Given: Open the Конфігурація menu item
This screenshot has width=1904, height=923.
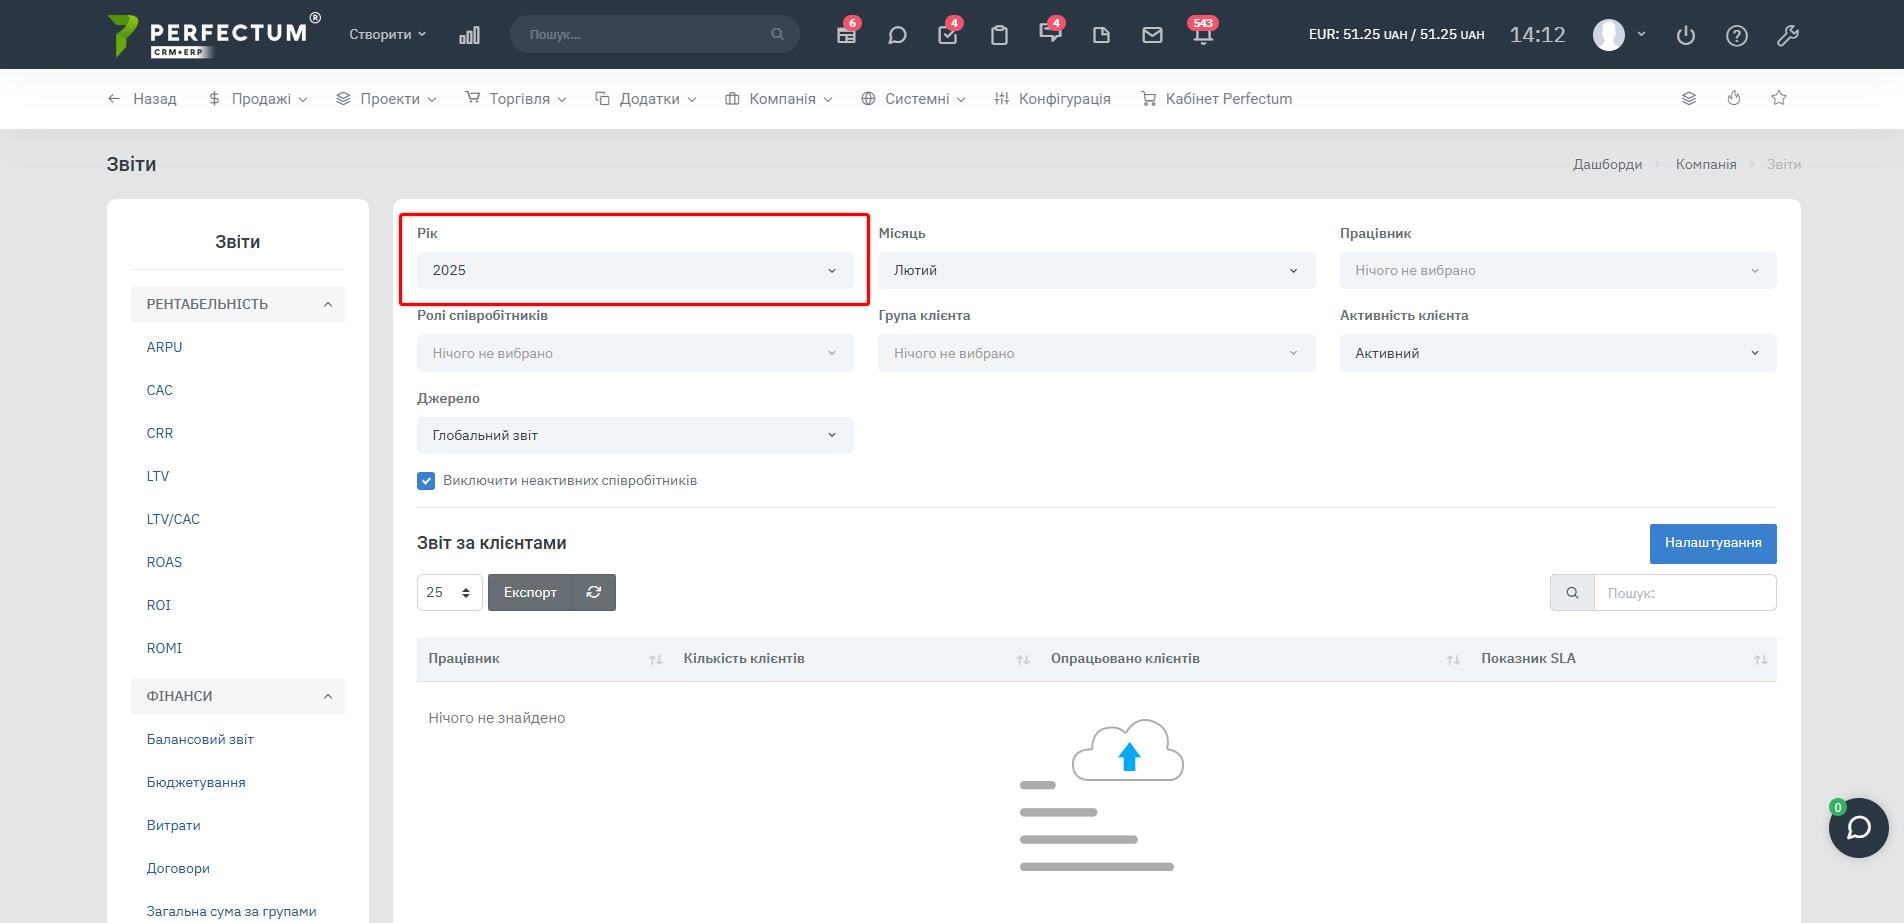Looking at the screenshot, I should point(1052,99).
